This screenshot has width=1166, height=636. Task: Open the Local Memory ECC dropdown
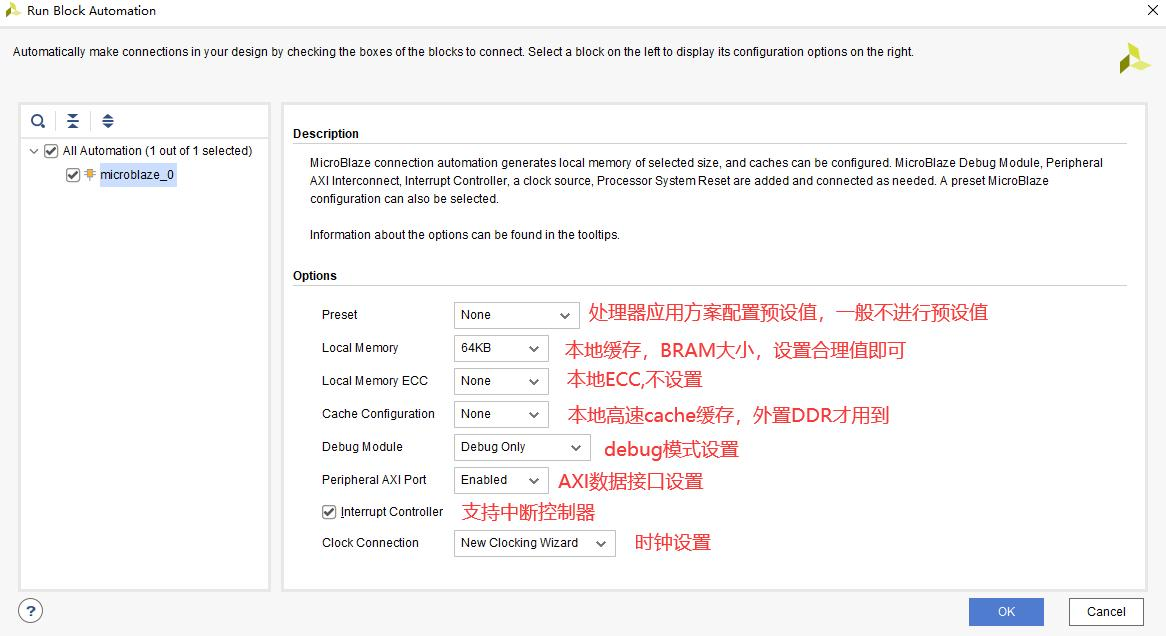(500, 381)
